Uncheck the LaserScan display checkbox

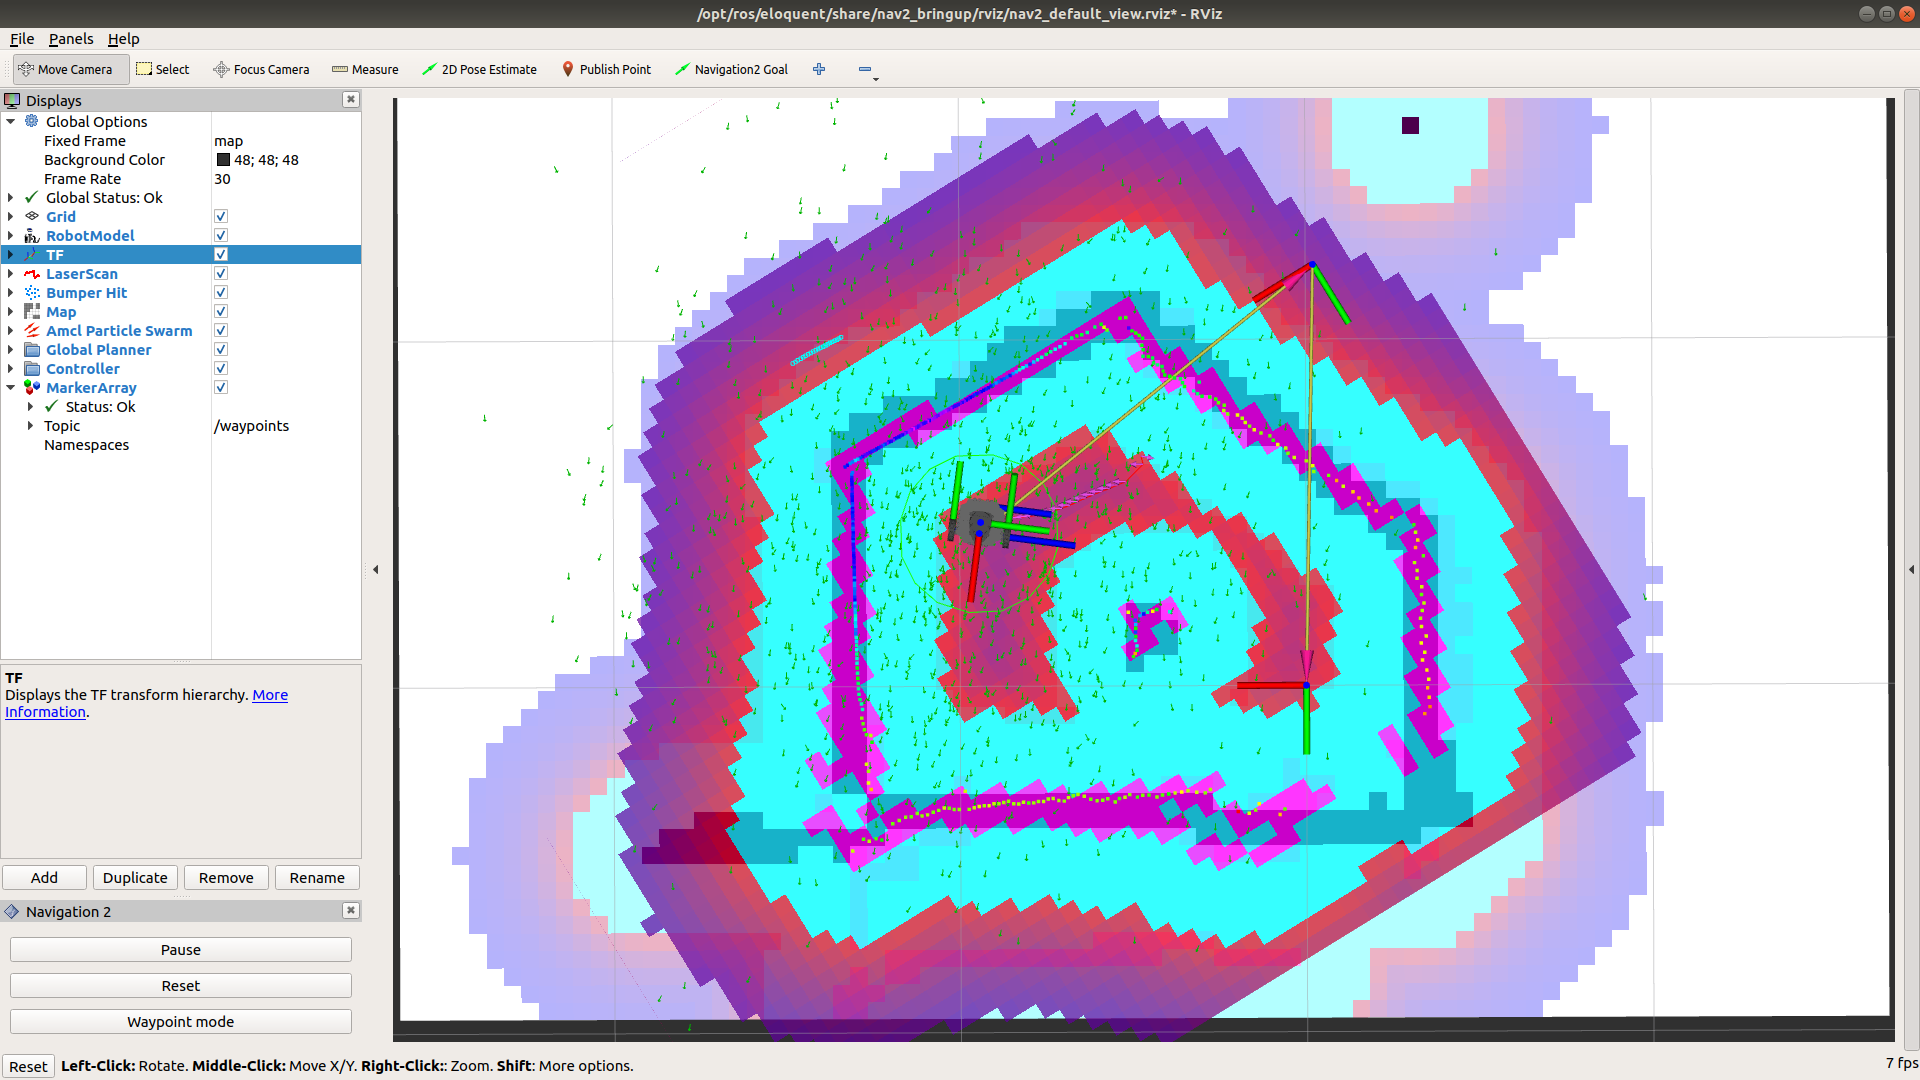(221, 274)
